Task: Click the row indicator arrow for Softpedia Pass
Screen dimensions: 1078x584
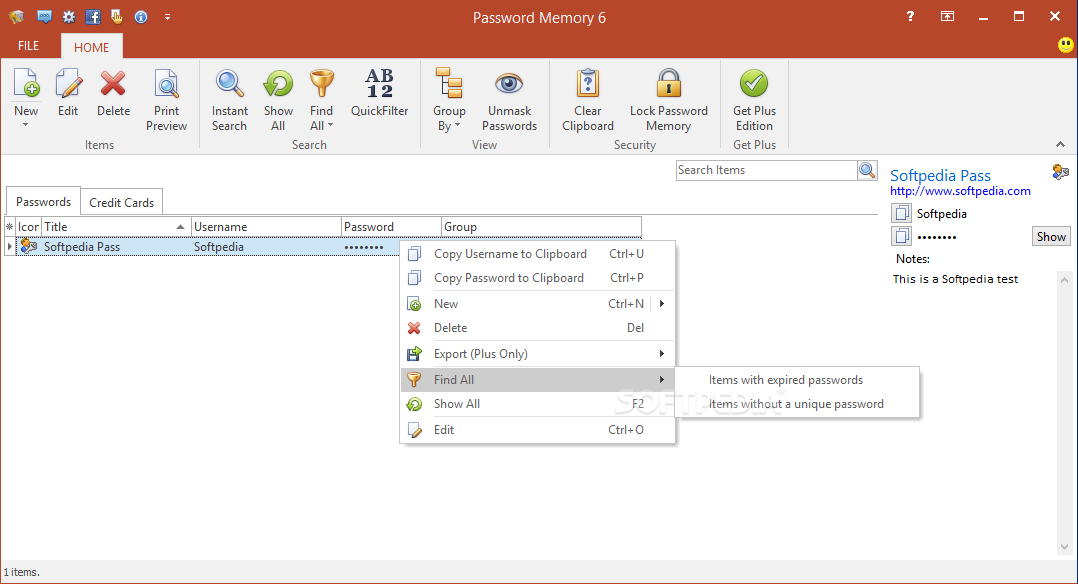Action: [x=10, y=246]
